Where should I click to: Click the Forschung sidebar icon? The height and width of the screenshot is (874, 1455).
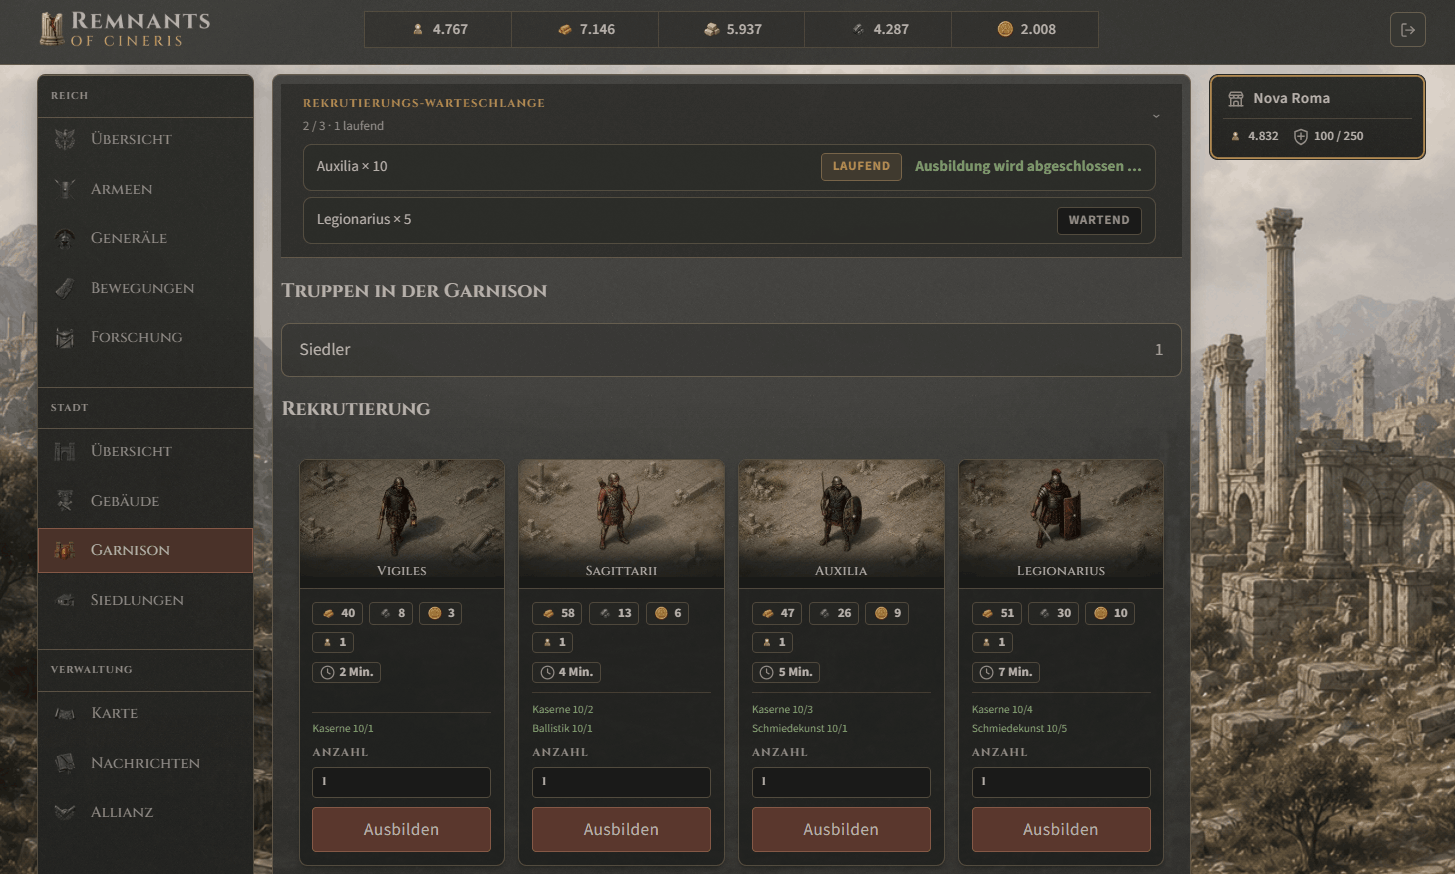65,337
